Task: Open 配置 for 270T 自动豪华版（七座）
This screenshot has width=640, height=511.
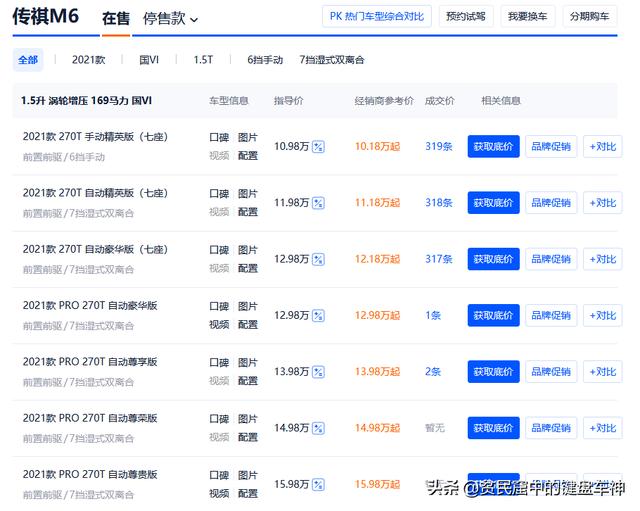Action: (248, 268)
